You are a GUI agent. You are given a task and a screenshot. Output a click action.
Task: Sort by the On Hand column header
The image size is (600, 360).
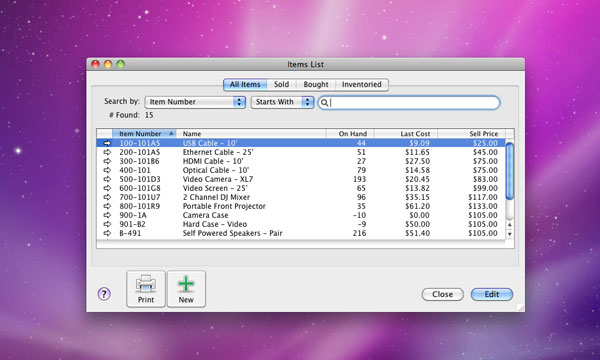[x=350, y=134]
